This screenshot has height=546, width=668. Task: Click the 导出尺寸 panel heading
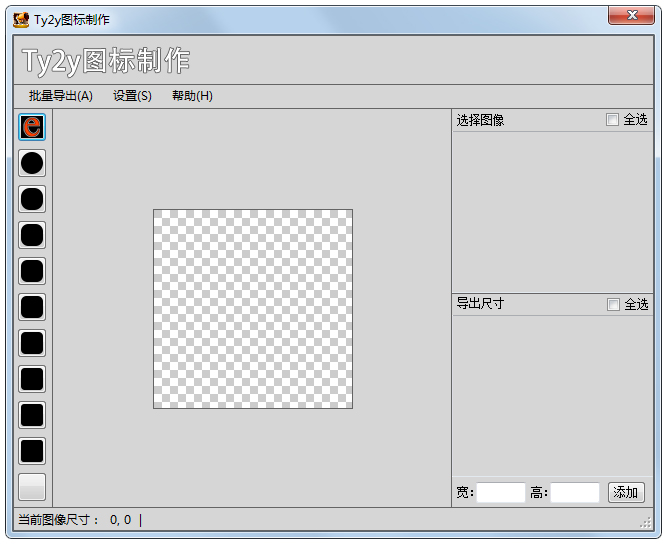pos(480,304)
